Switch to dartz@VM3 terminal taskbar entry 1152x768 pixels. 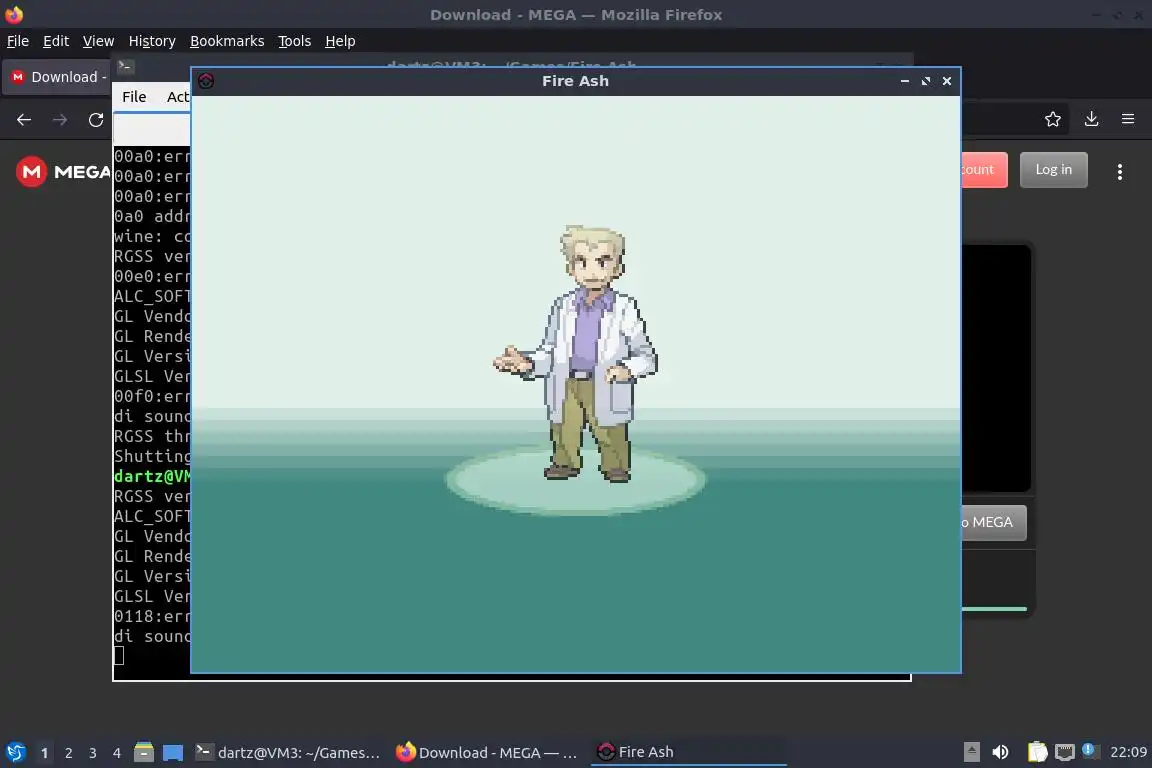coord(288,752)
